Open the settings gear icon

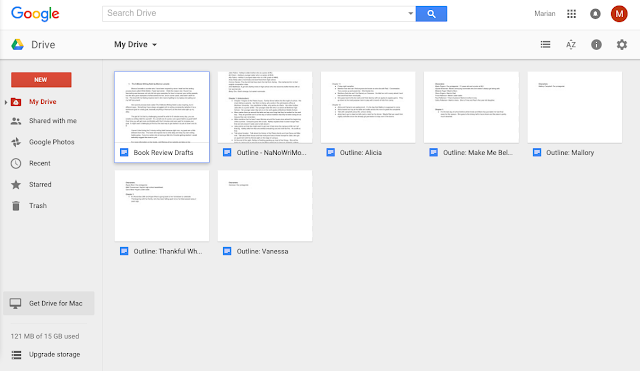[x=622, y=44]
